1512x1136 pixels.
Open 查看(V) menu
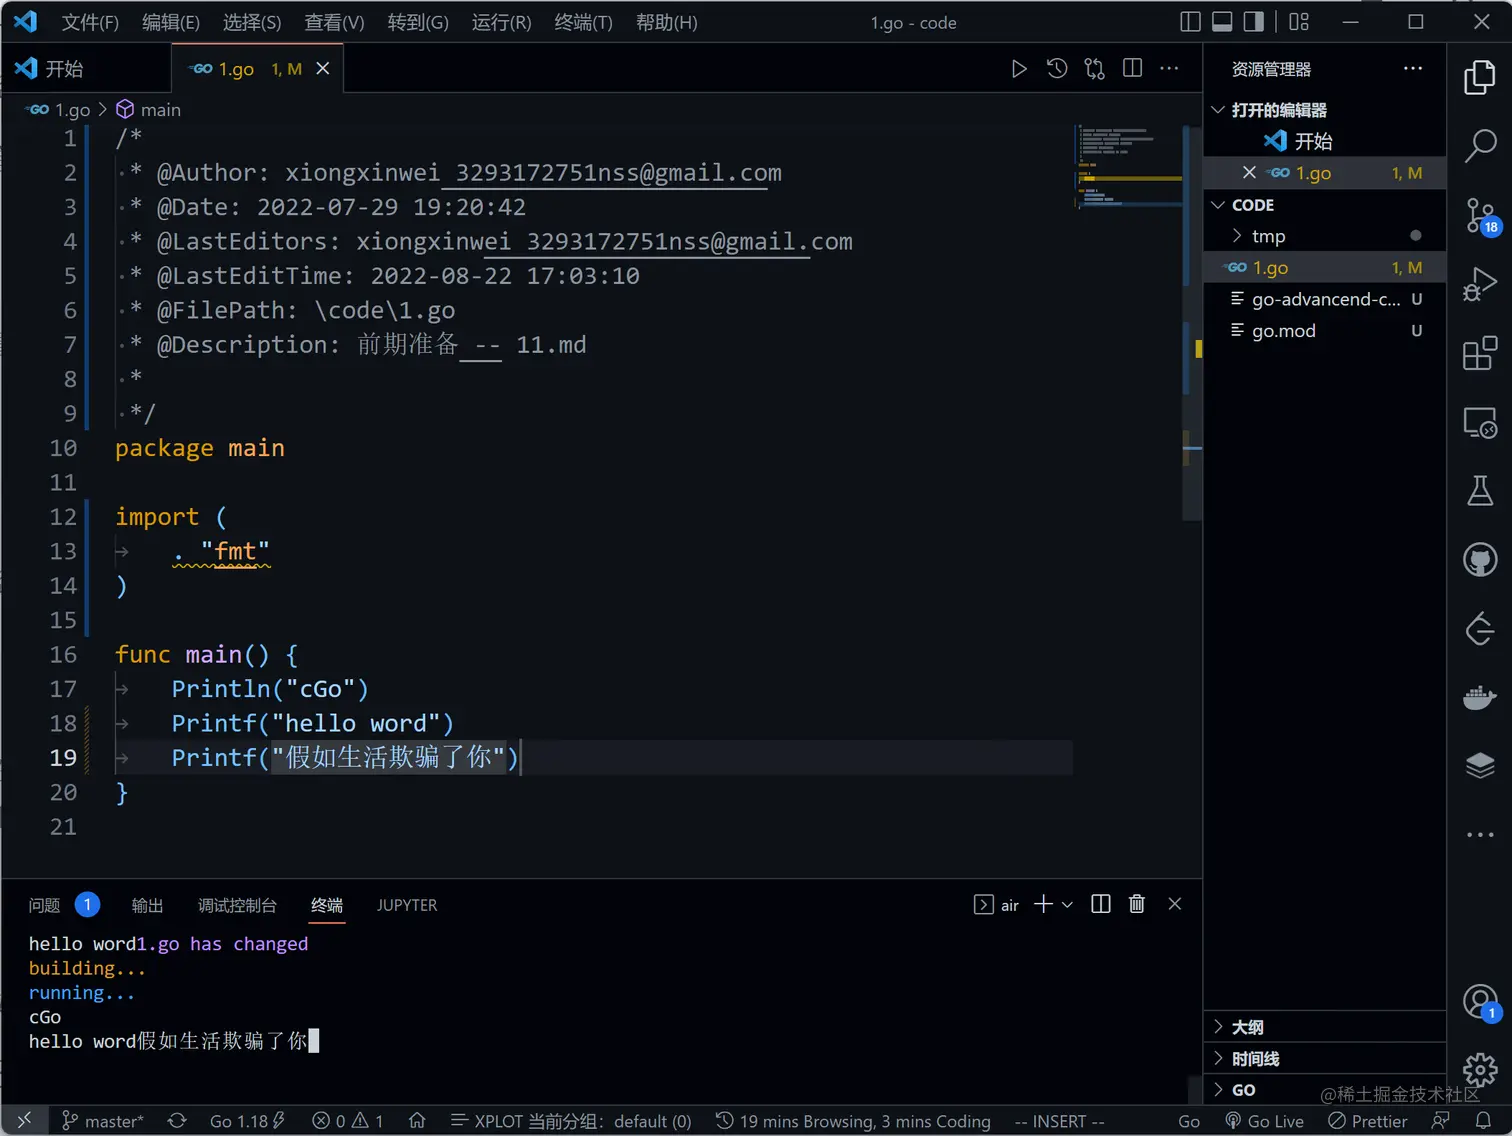[x=334, y=22]
